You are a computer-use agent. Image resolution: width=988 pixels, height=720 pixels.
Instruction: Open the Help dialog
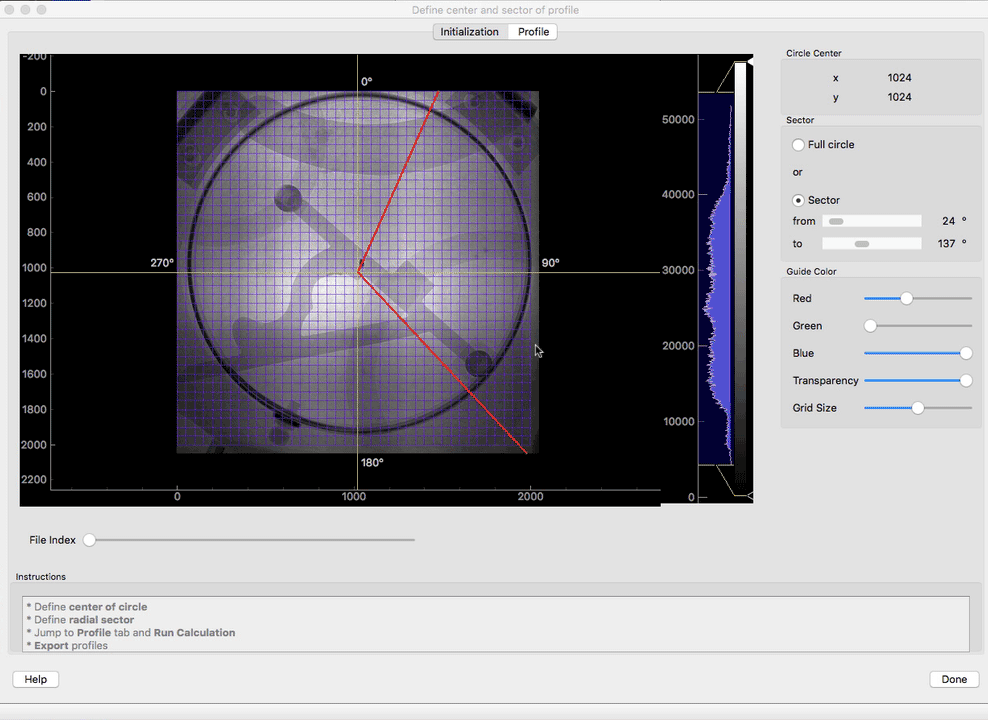pos(35,679)
